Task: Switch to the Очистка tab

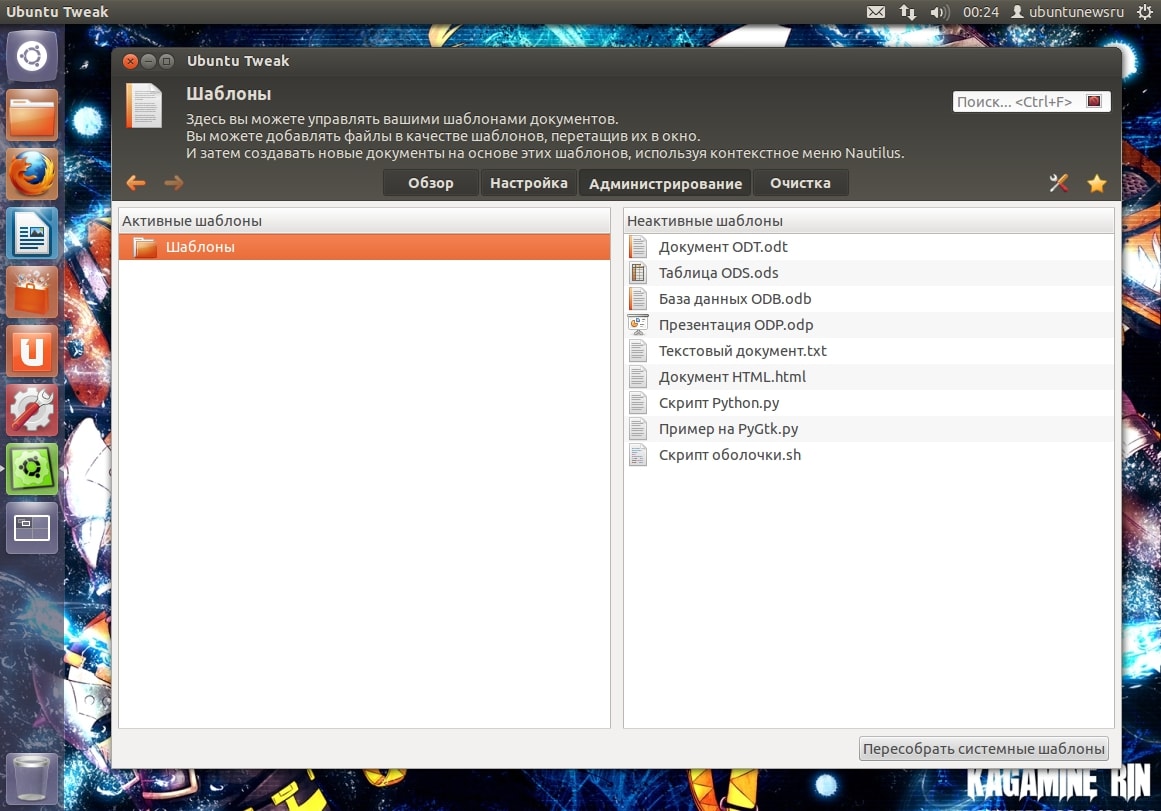Action: pyautogui.click(x=800, y=183)
